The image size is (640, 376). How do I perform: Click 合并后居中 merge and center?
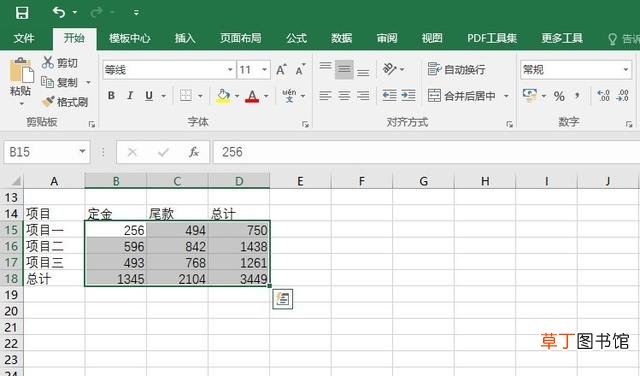(462, 96)
